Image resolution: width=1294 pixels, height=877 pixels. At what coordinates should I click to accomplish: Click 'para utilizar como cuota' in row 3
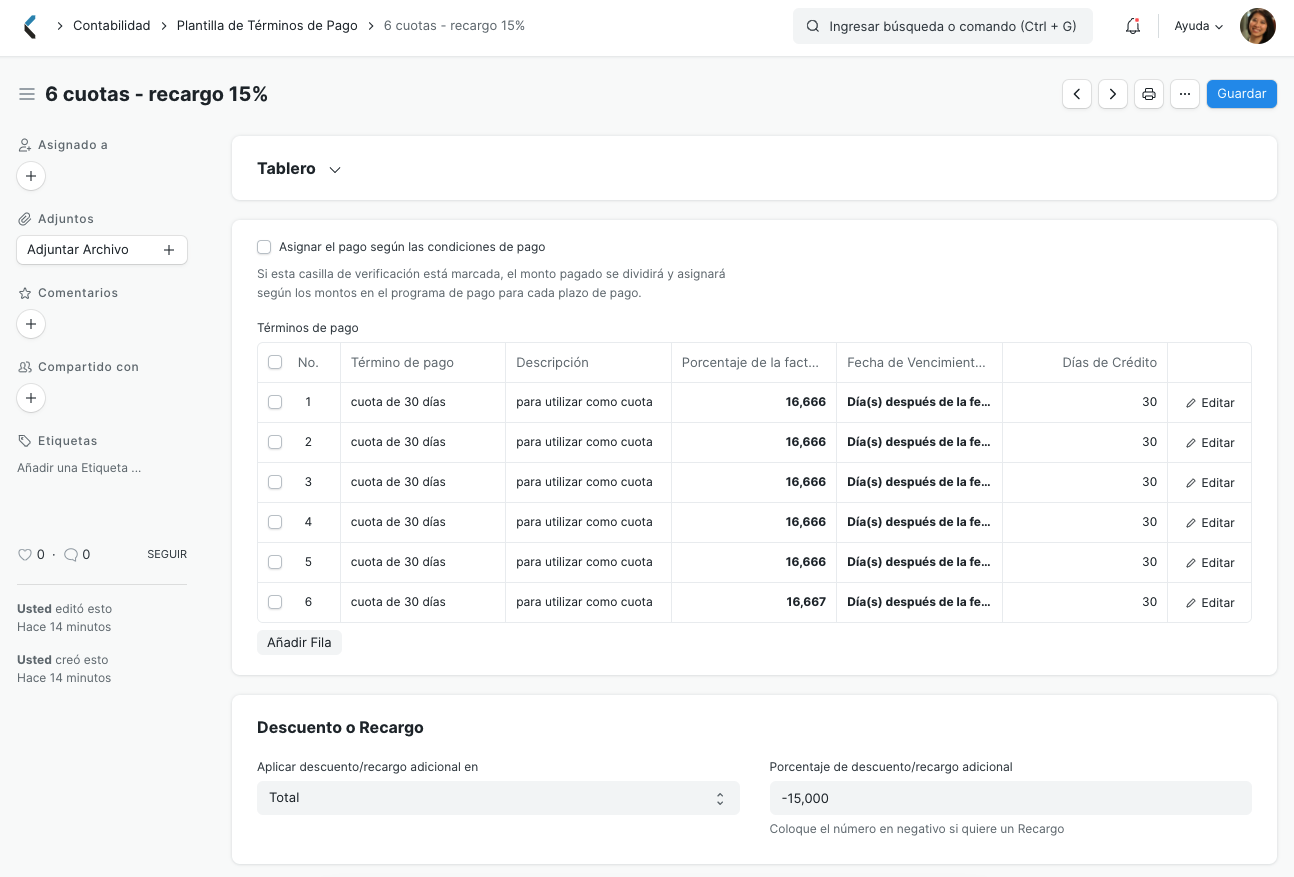tap(584, 482)
